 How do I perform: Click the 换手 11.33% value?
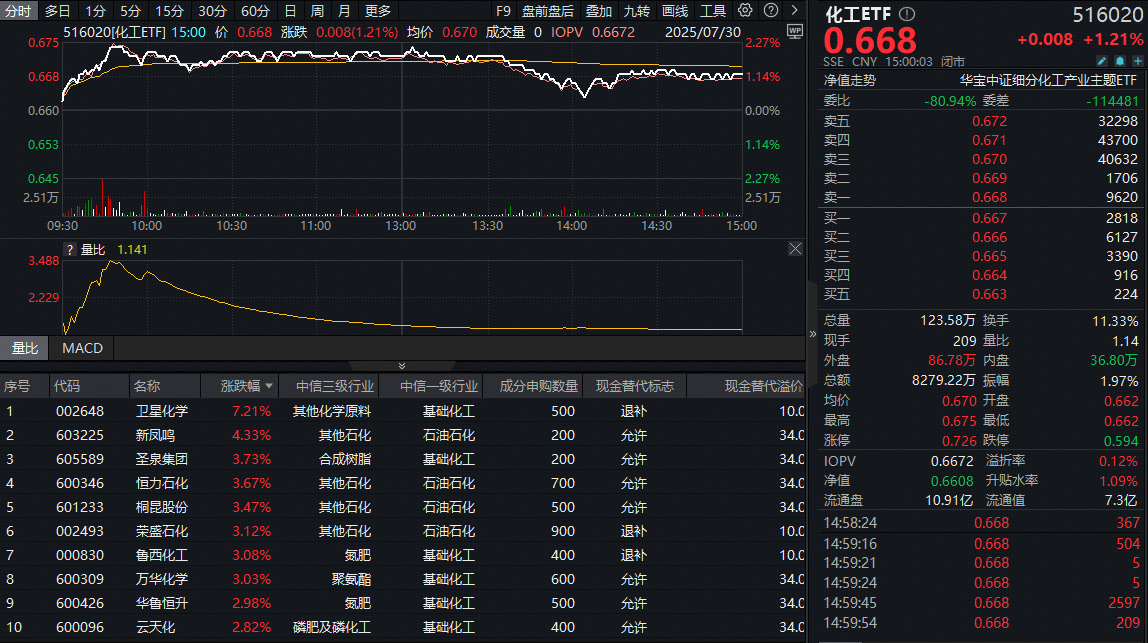pyautogui.click(x=1115, y=321)
